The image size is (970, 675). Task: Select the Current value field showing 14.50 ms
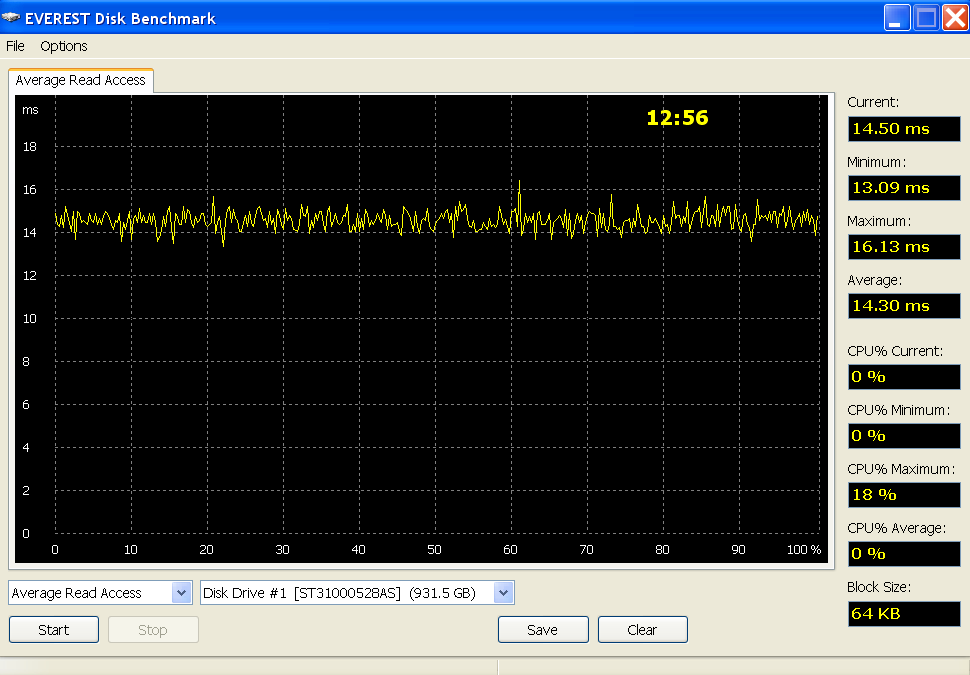(903, 129)
